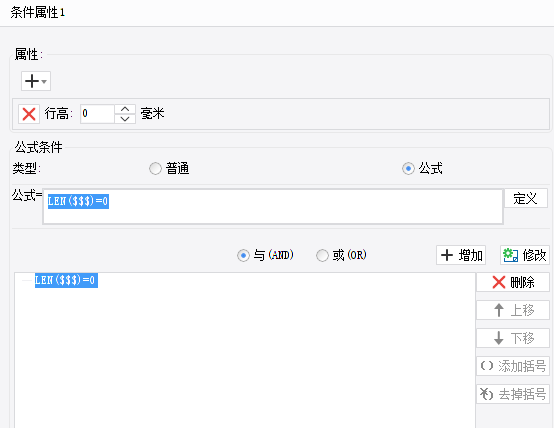Click the 条件属性1 title label

pos(37,13)
